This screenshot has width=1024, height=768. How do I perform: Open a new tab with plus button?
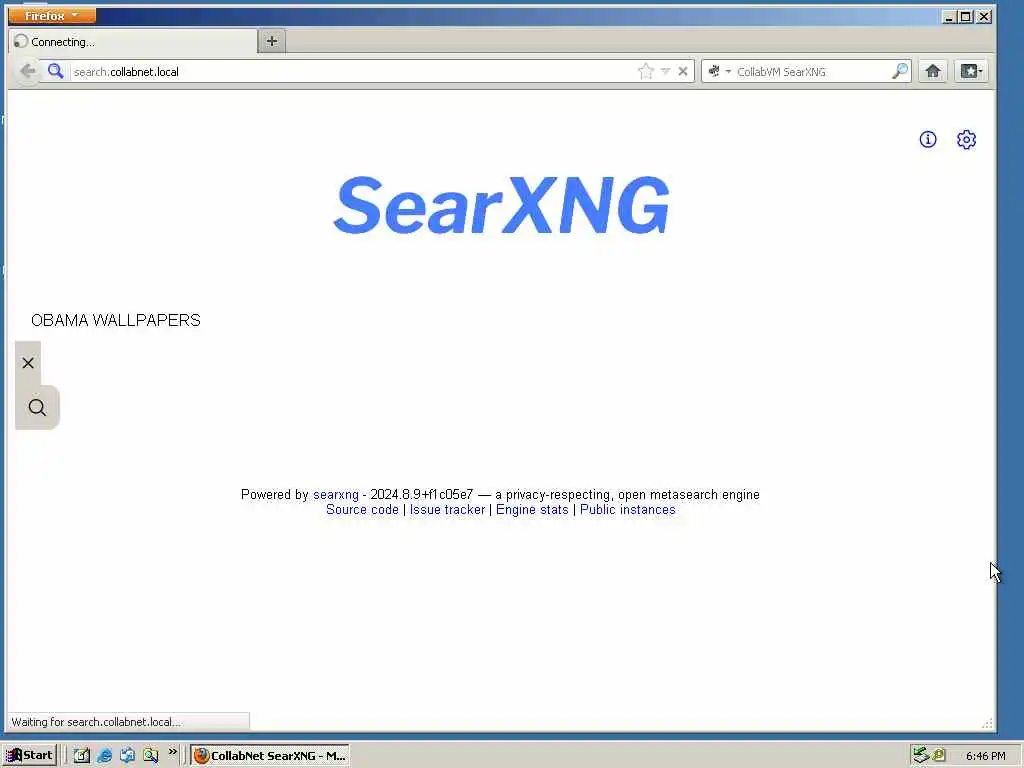(x=272, y=41)
